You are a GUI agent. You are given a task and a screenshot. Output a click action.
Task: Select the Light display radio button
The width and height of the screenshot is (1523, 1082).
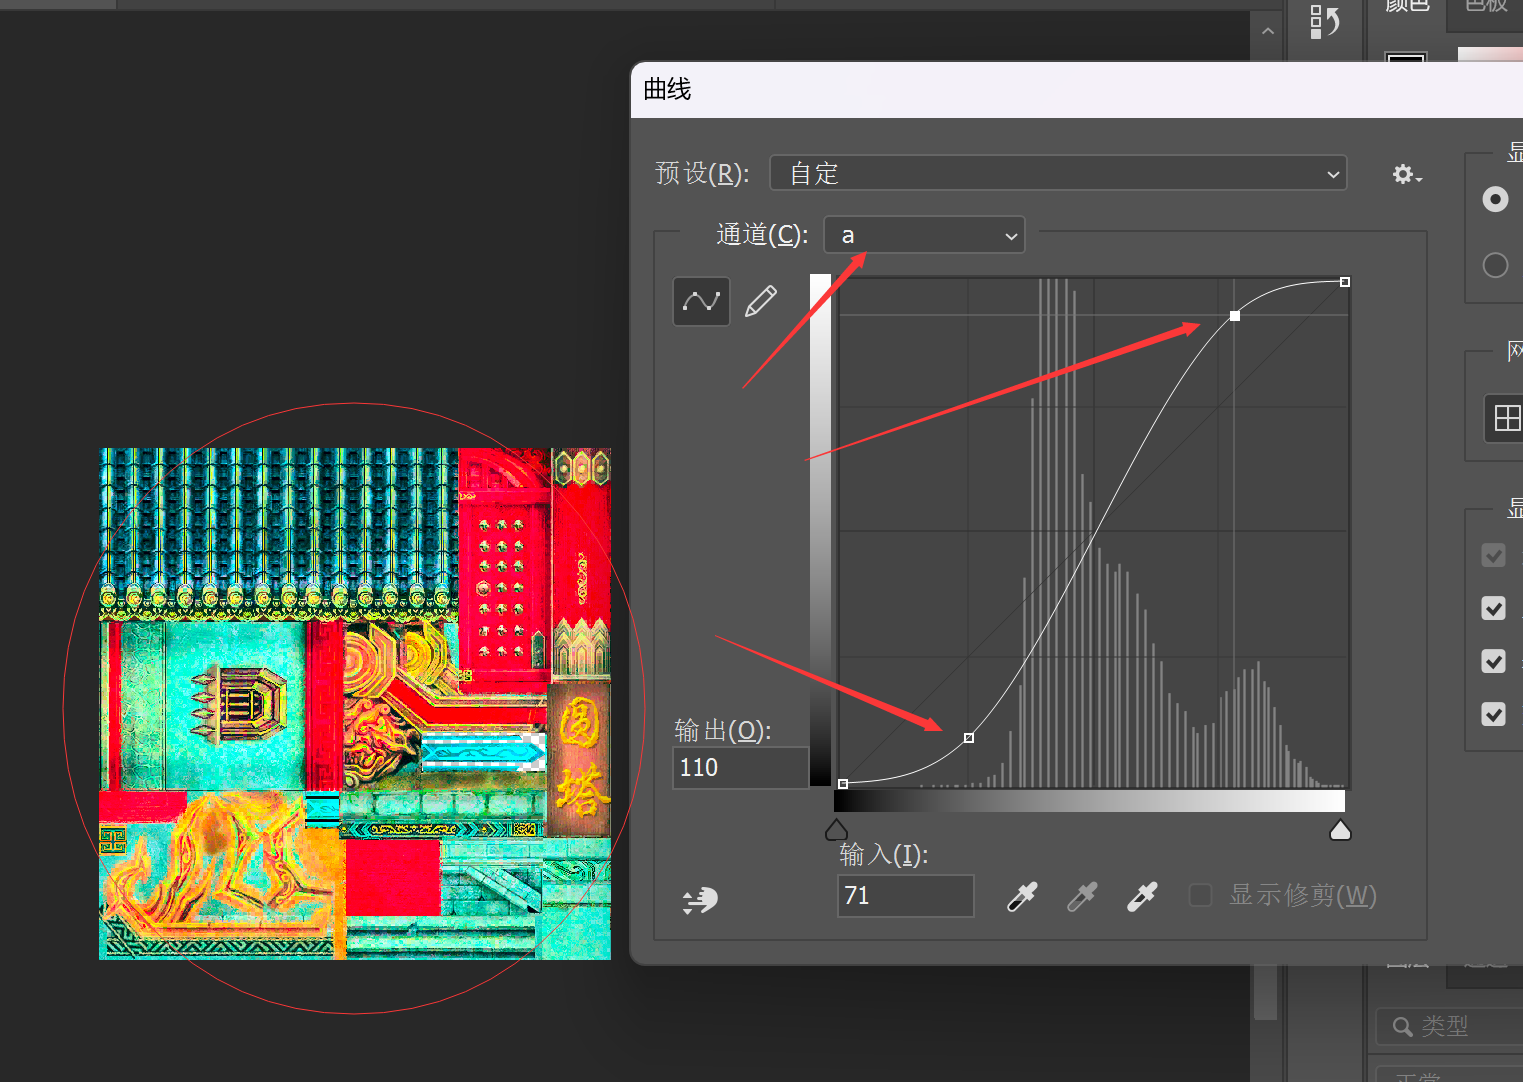(x=1495, y=199)
